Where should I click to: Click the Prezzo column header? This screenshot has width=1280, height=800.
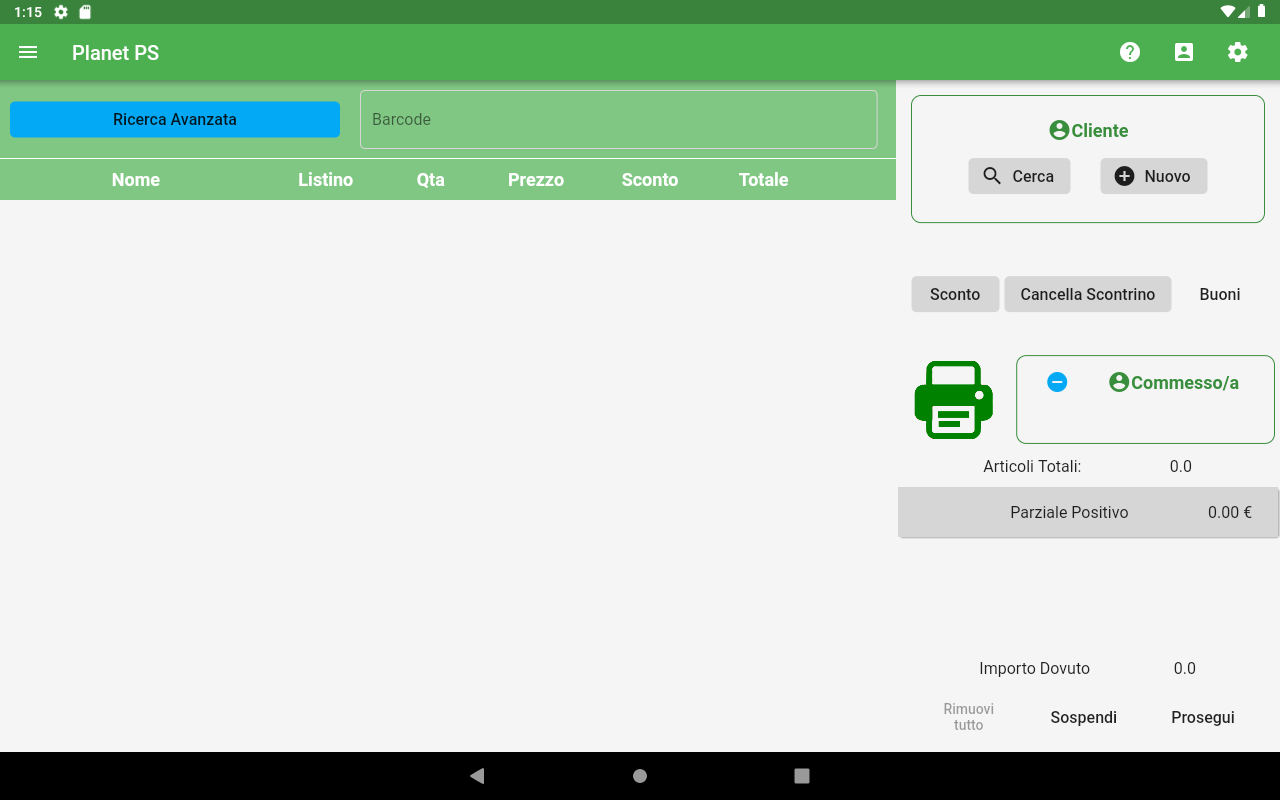coord(536,180)
